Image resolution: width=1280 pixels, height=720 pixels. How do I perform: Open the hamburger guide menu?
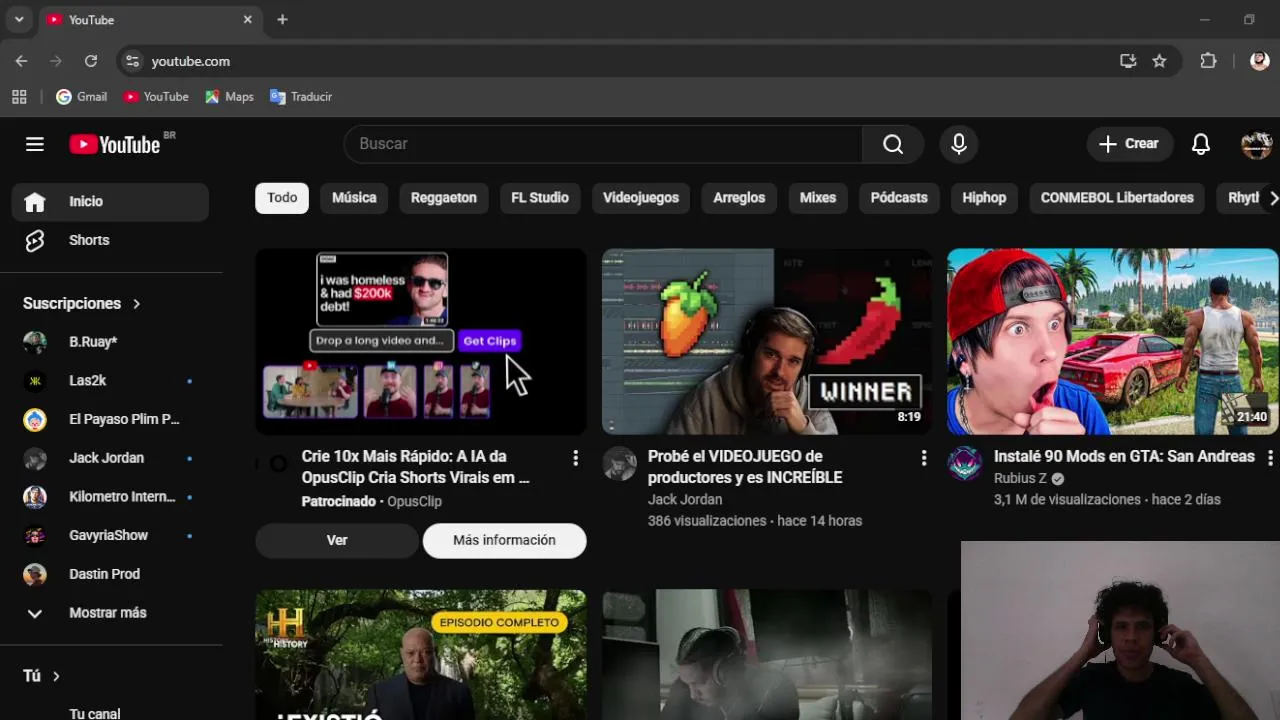(35, 144)
